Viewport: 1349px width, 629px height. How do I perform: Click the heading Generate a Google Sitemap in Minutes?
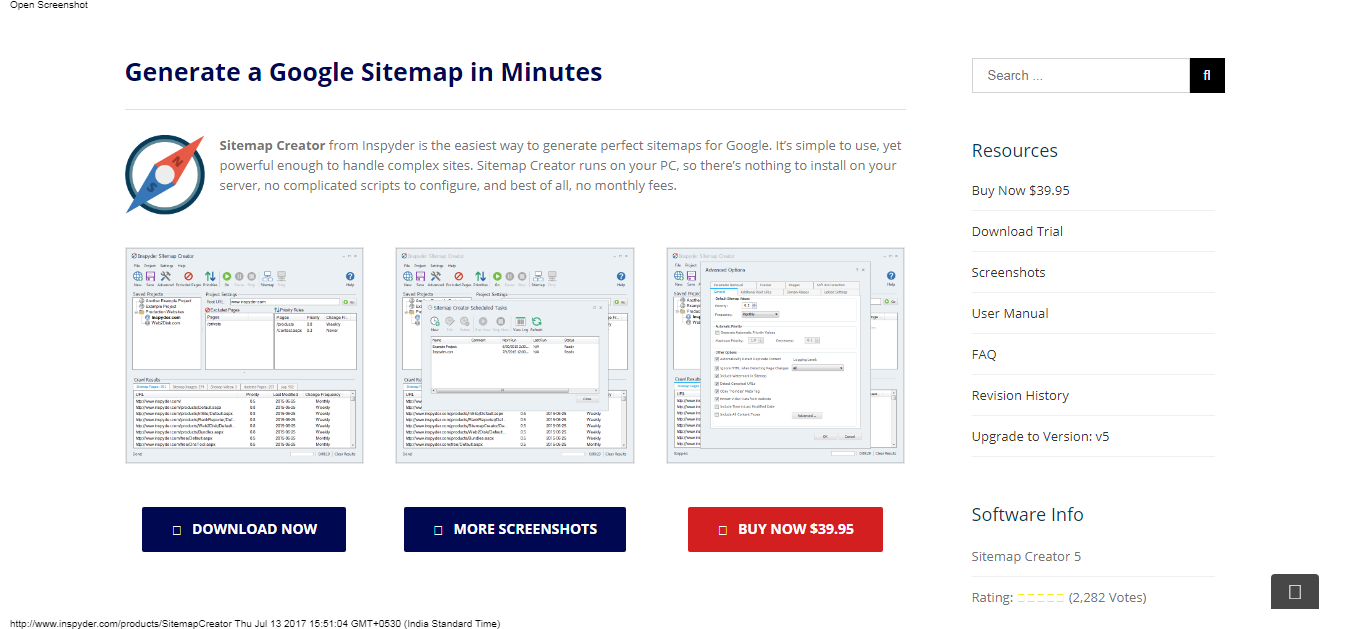click(363, 72)
